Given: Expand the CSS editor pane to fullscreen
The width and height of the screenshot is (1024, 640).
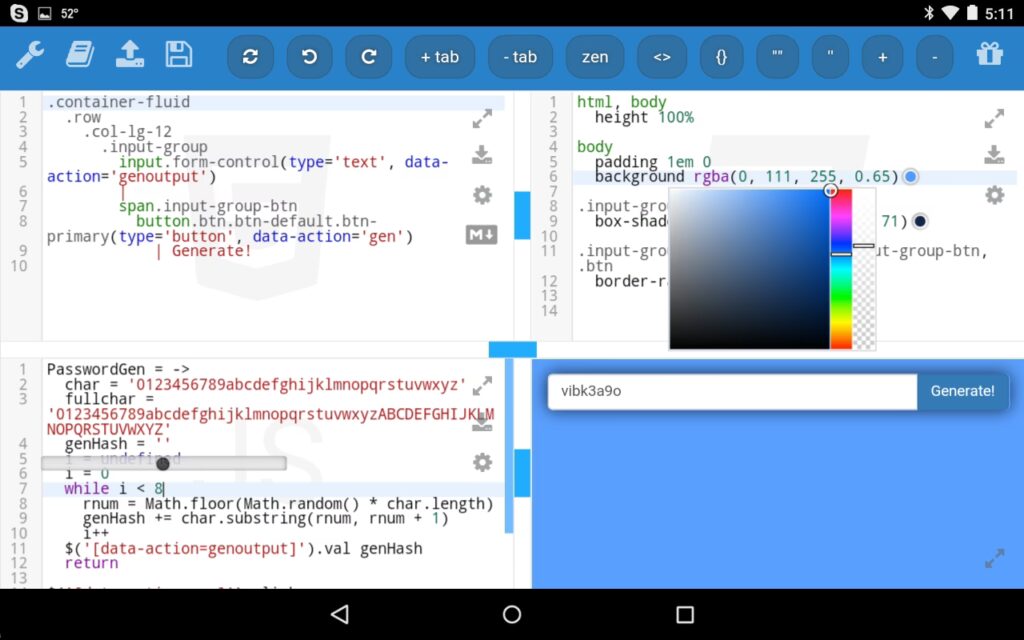Looking at the screenshot, I should pos(993,119).
